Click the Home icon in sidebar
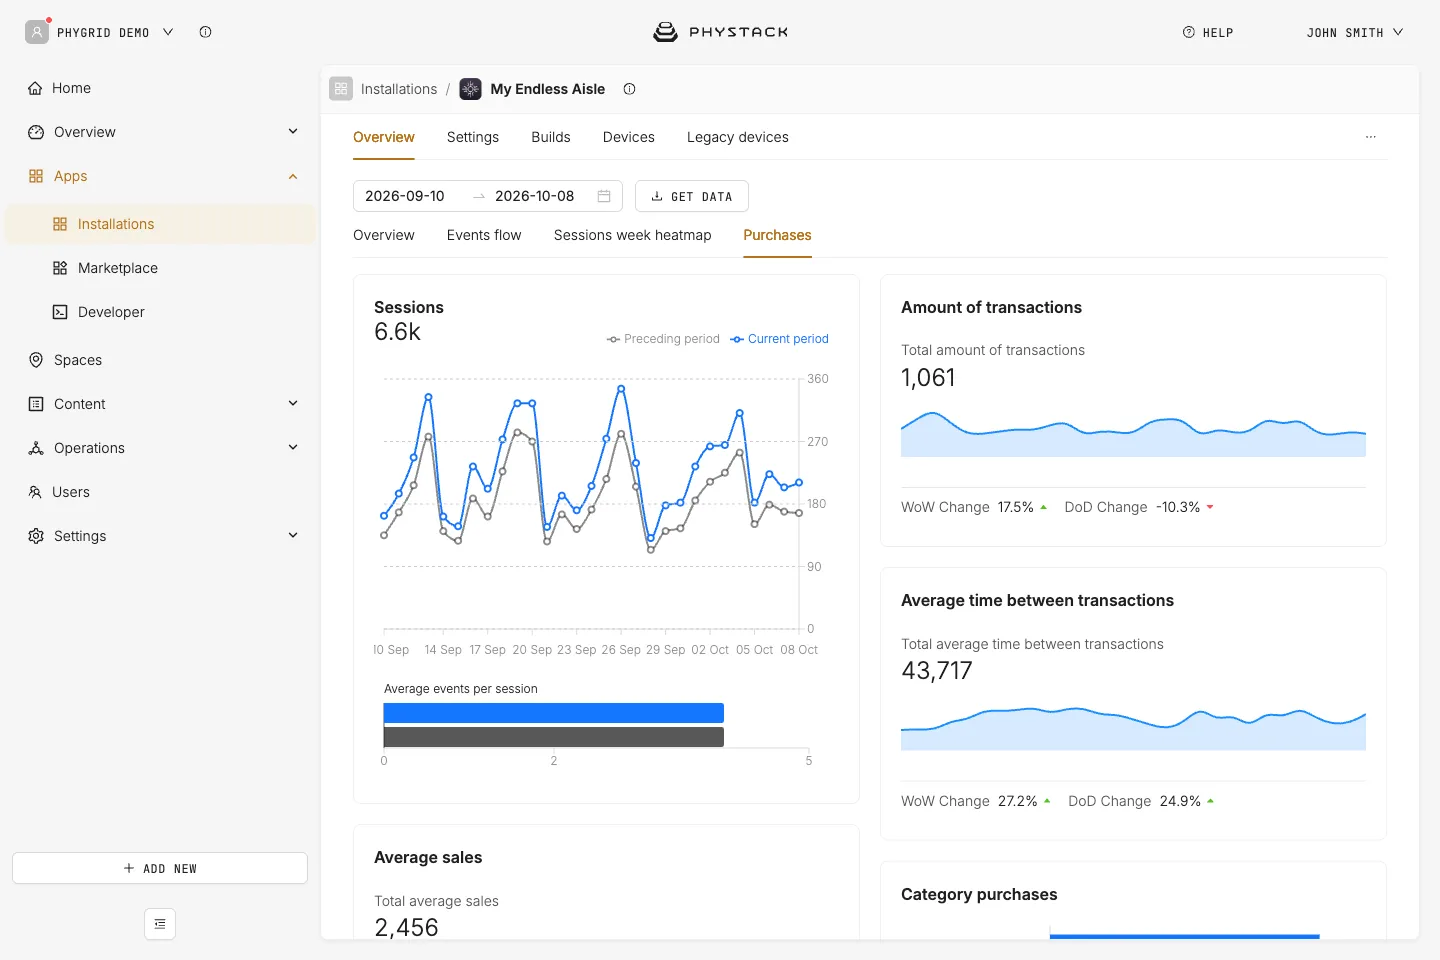This screenshot has height=960, width=1440. click(x=36, y=88)
